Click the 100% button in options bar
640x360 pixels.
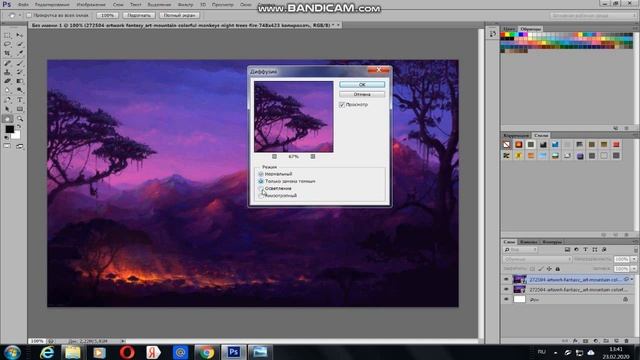click(x=108, y=16)
